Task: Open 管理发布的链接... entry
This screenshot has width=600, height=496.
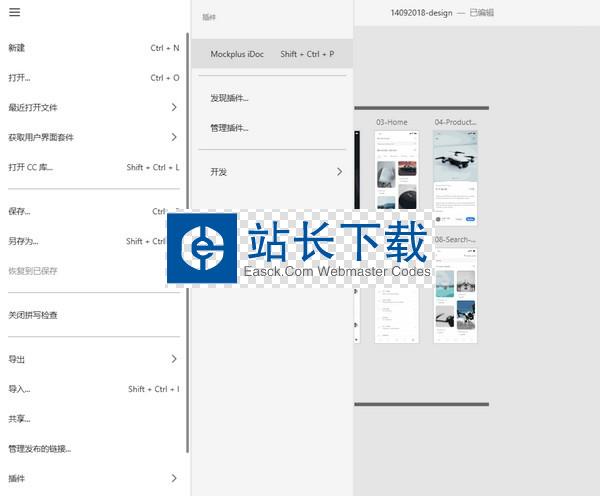Action: [x=40, y=449]
